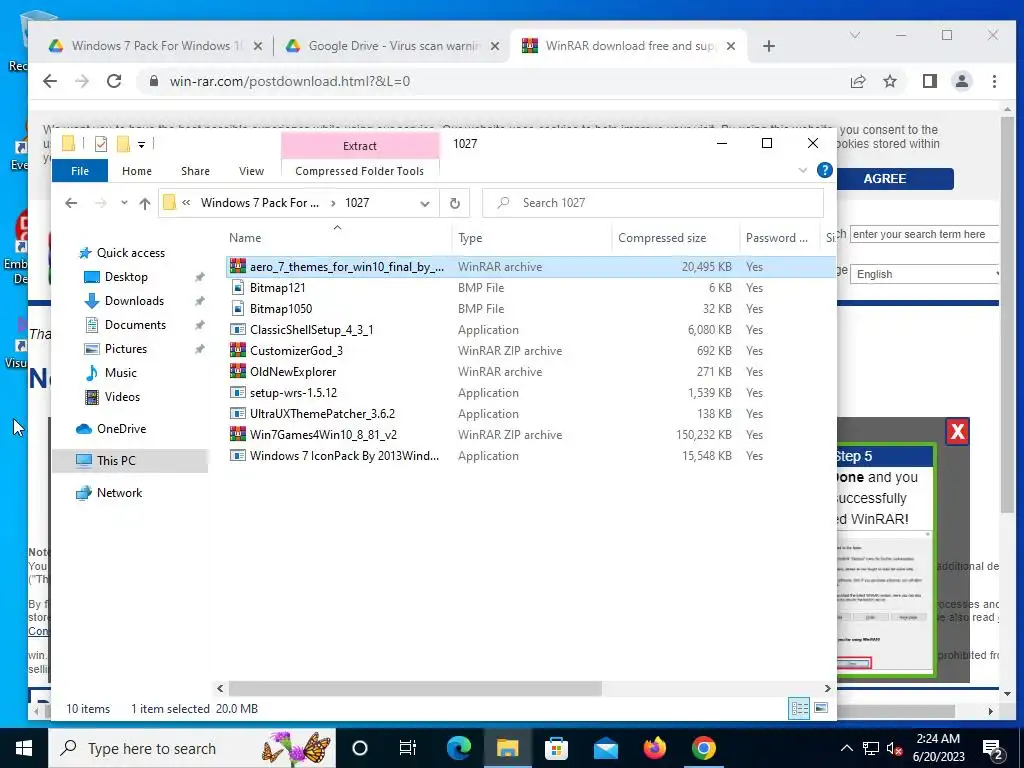
Task: Select the Bitmap121 file icon
Action: 238,287
